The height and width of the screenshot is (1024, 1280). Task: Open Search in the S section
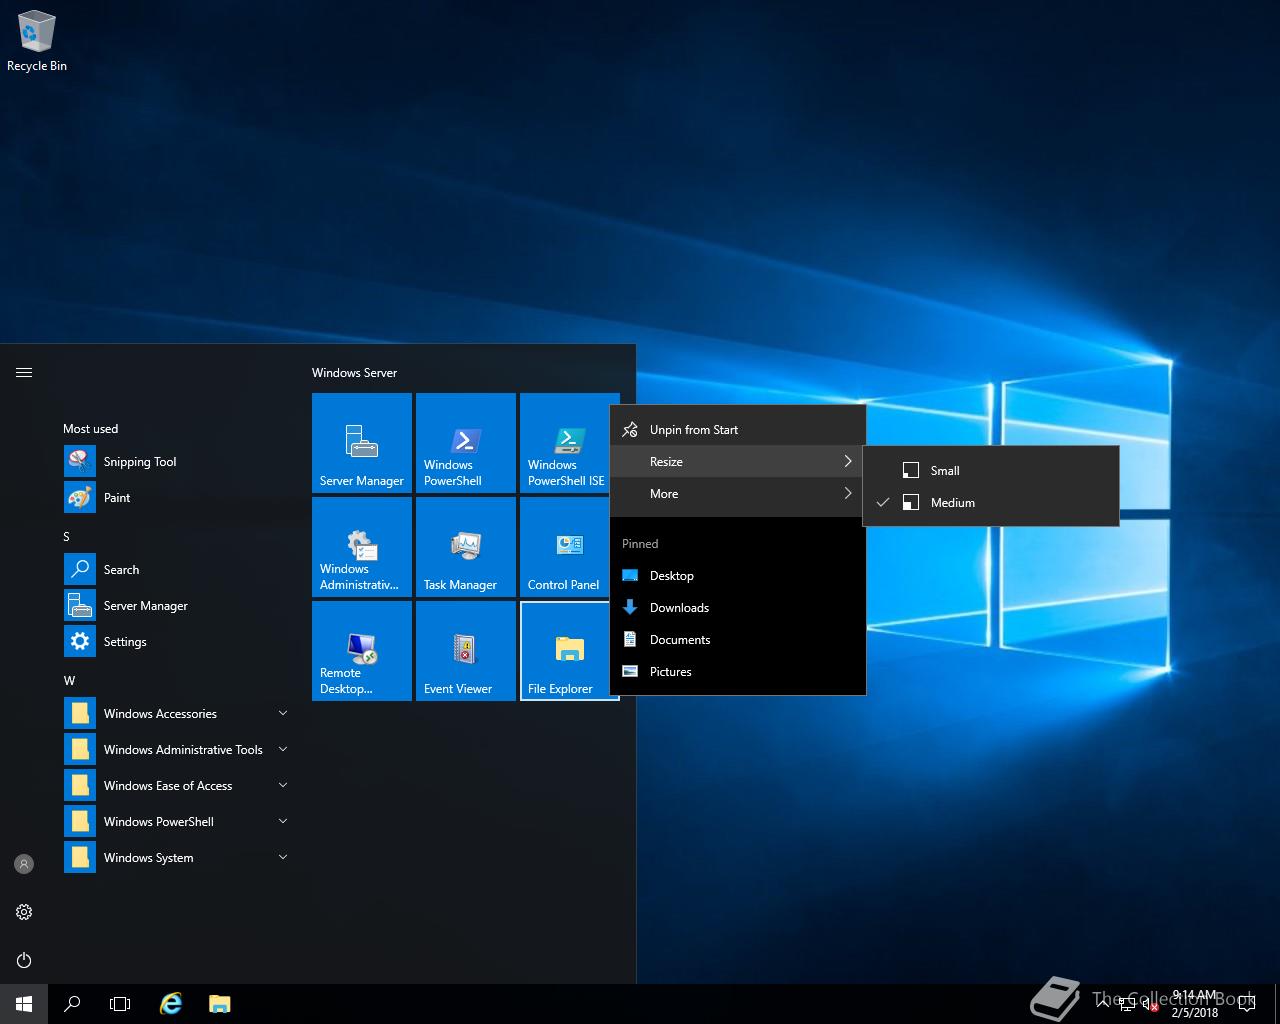(x=176, y=569)
